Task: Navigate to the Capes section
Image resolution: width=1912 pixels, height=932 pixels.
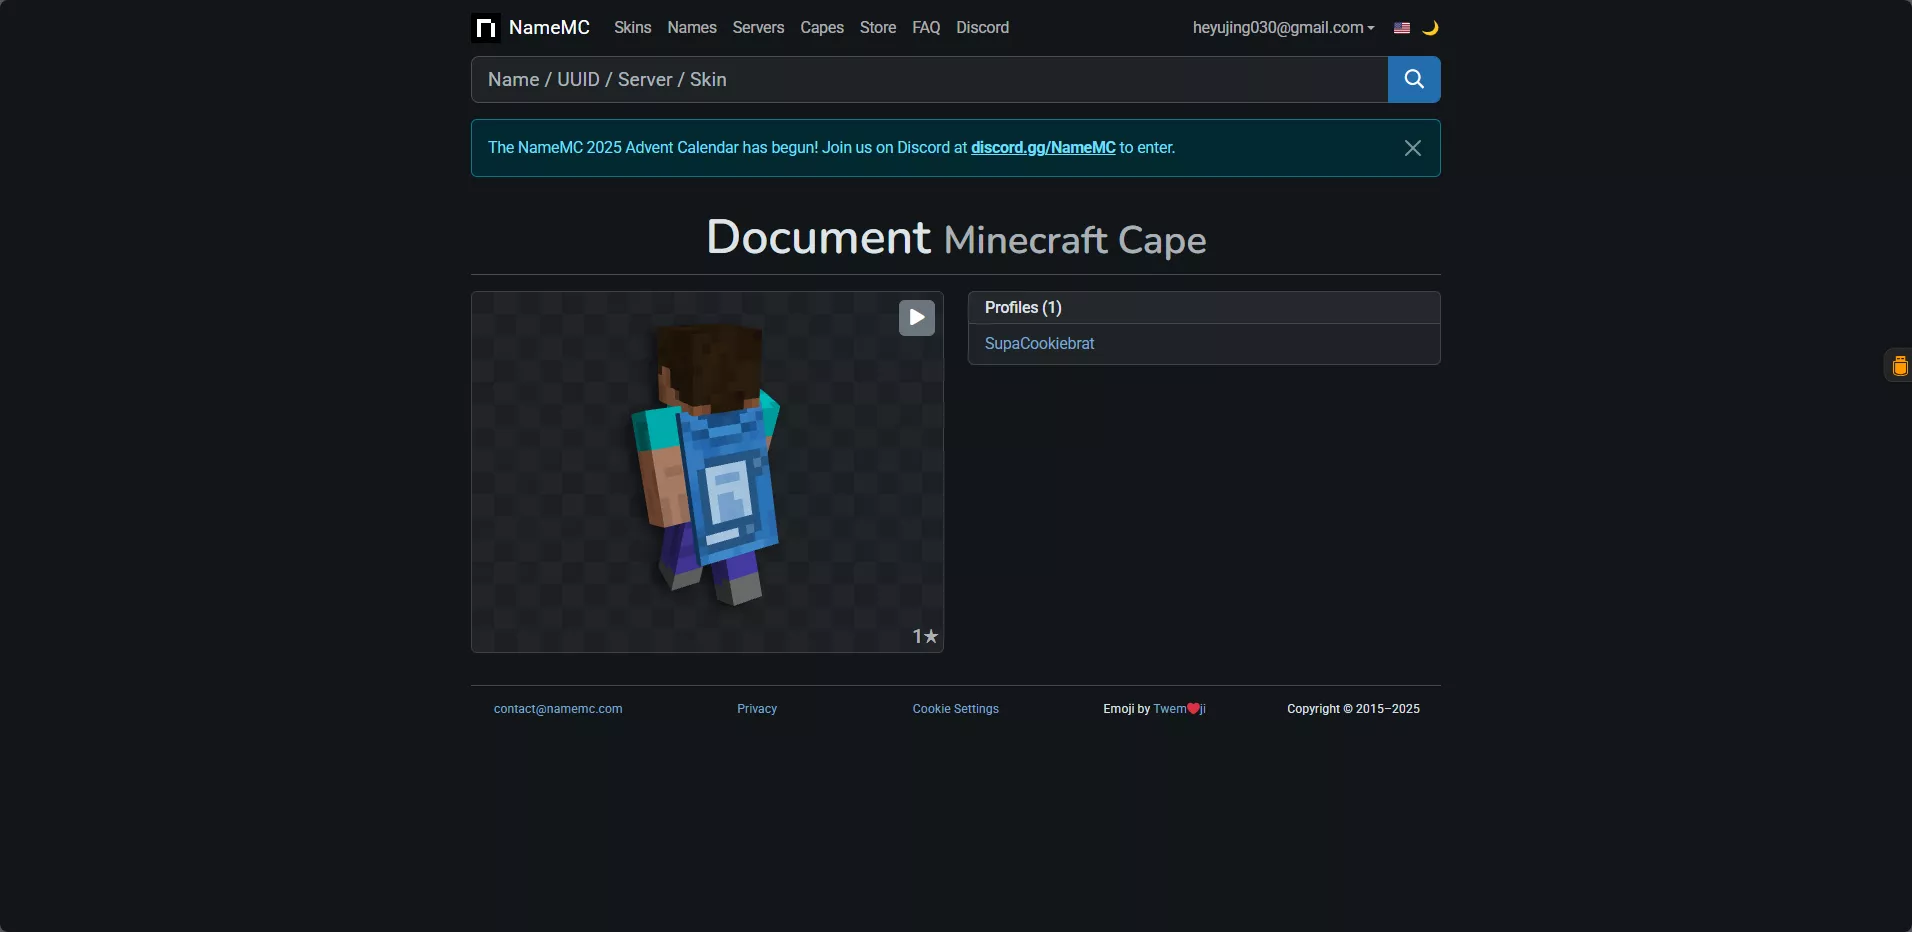Action: [x=822, y=28]
